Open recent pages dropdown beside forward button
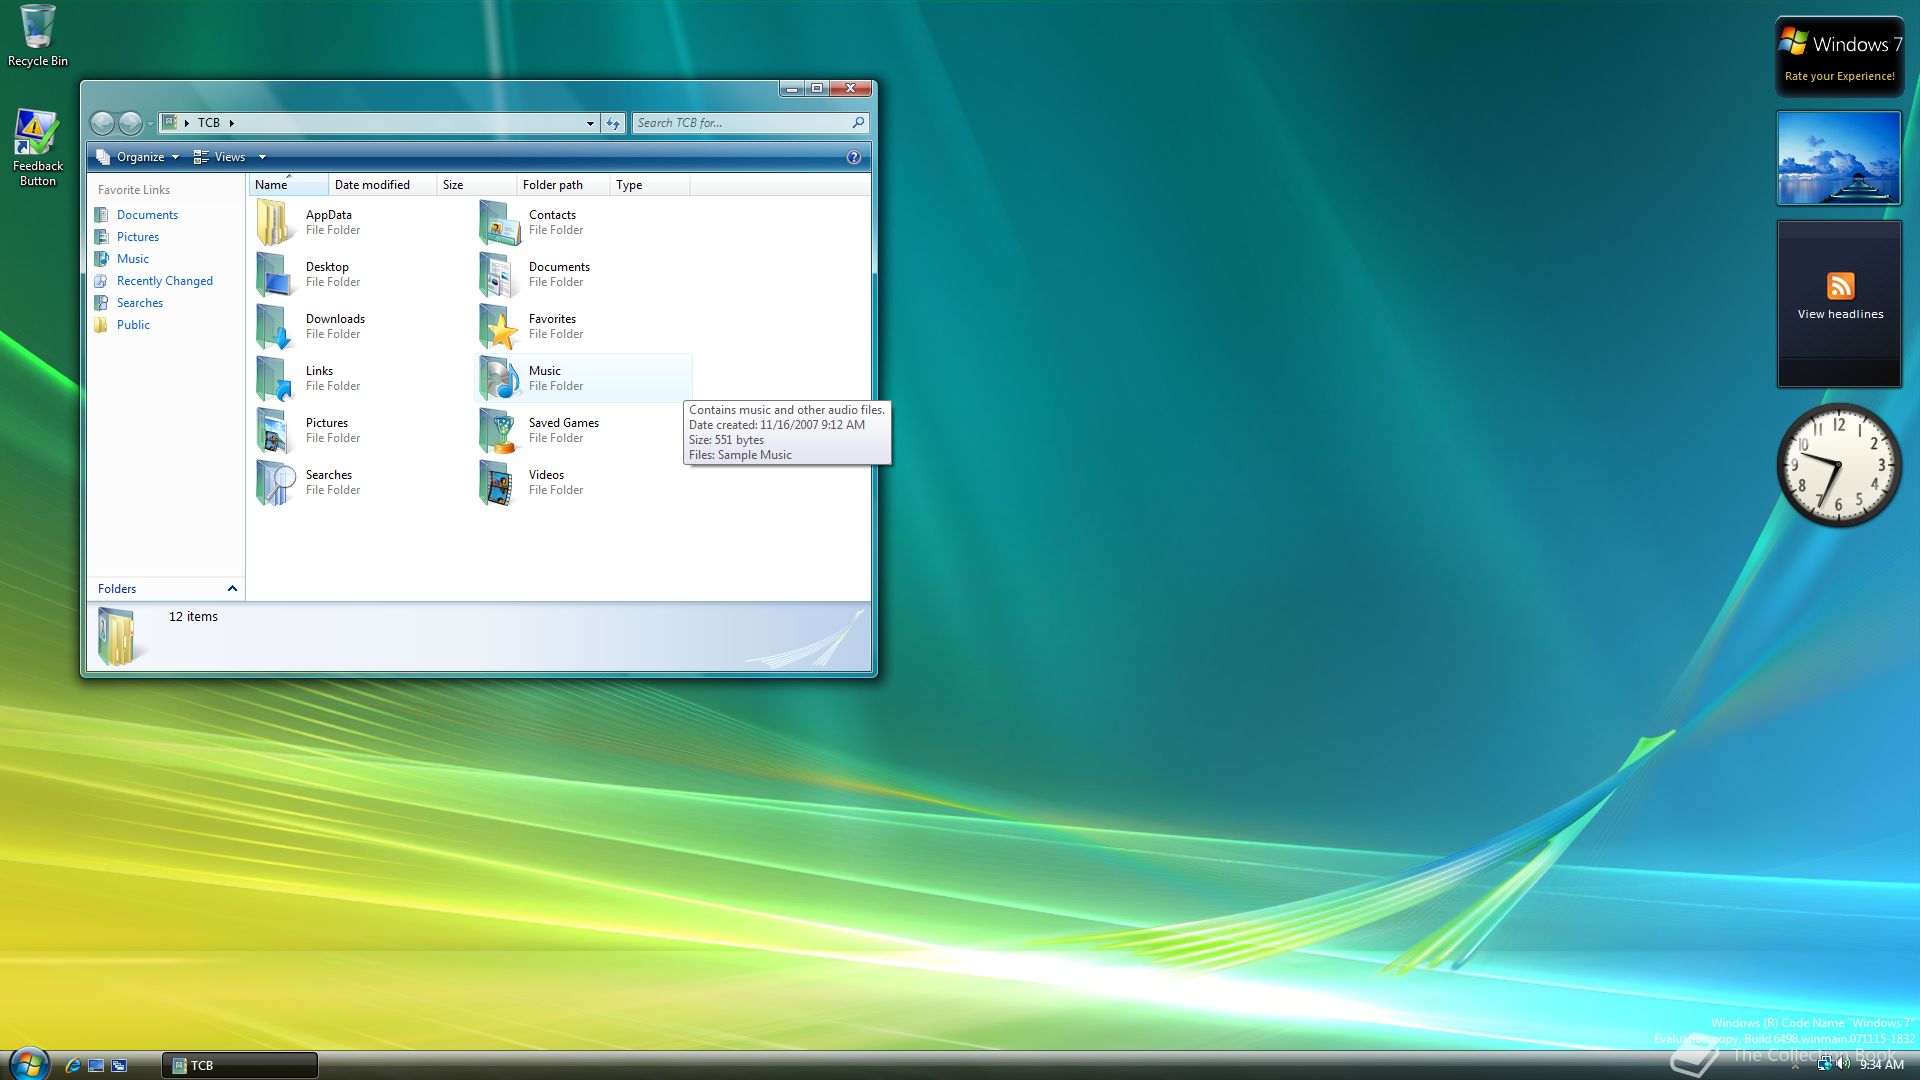This screenshot has height=1080, width=1920. [x=150, y=123]
